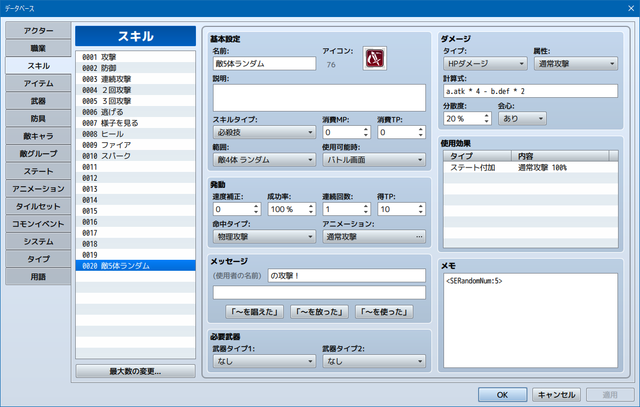The image size is (640, 407).
Task: Close the データベース window
Action: click(631, 8)
